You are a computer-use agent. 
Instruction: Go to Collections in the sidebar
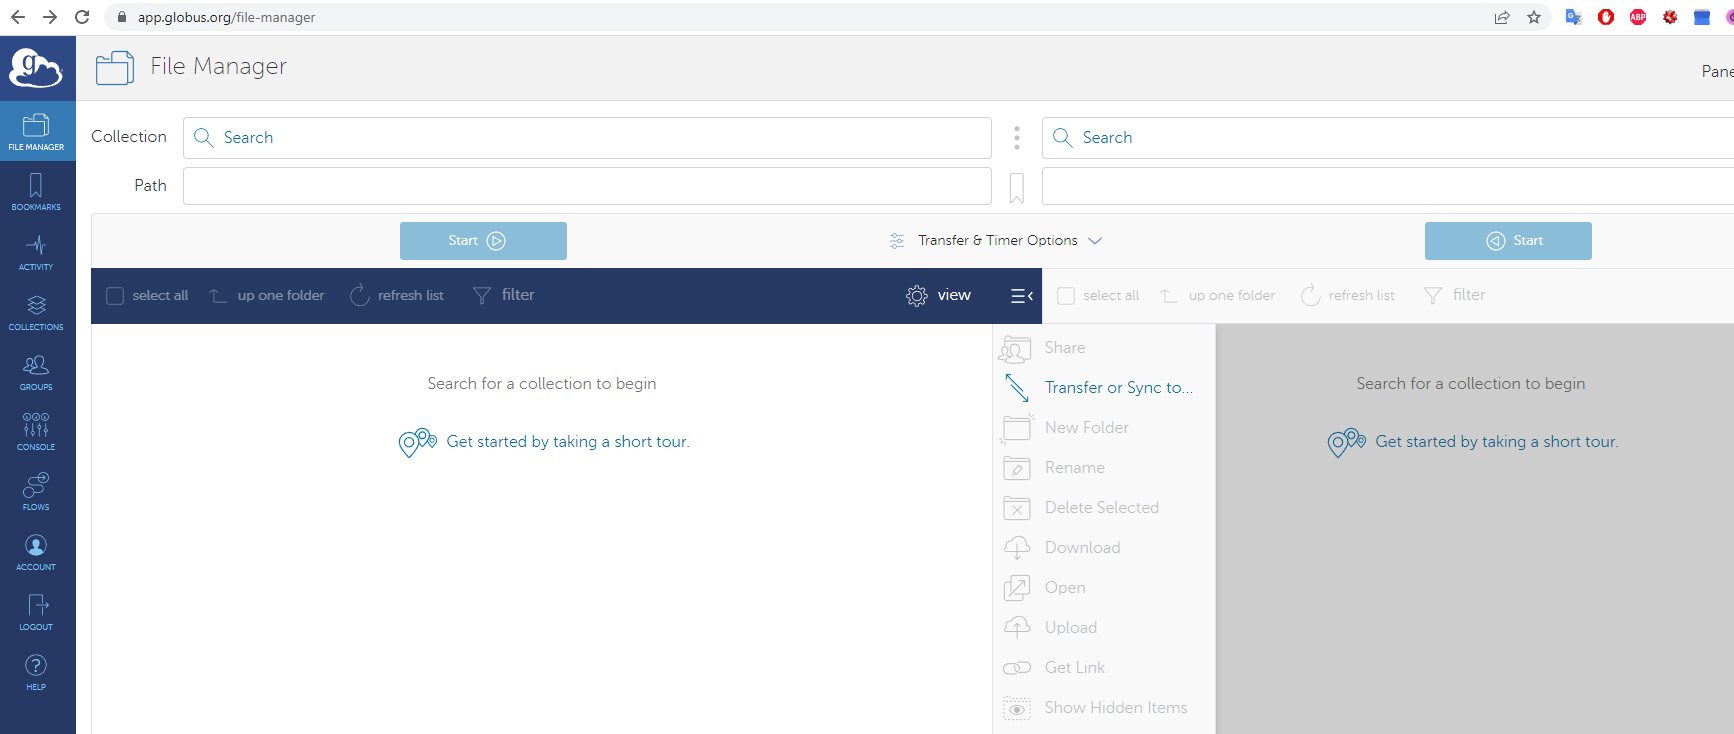(x=36, y=311)
